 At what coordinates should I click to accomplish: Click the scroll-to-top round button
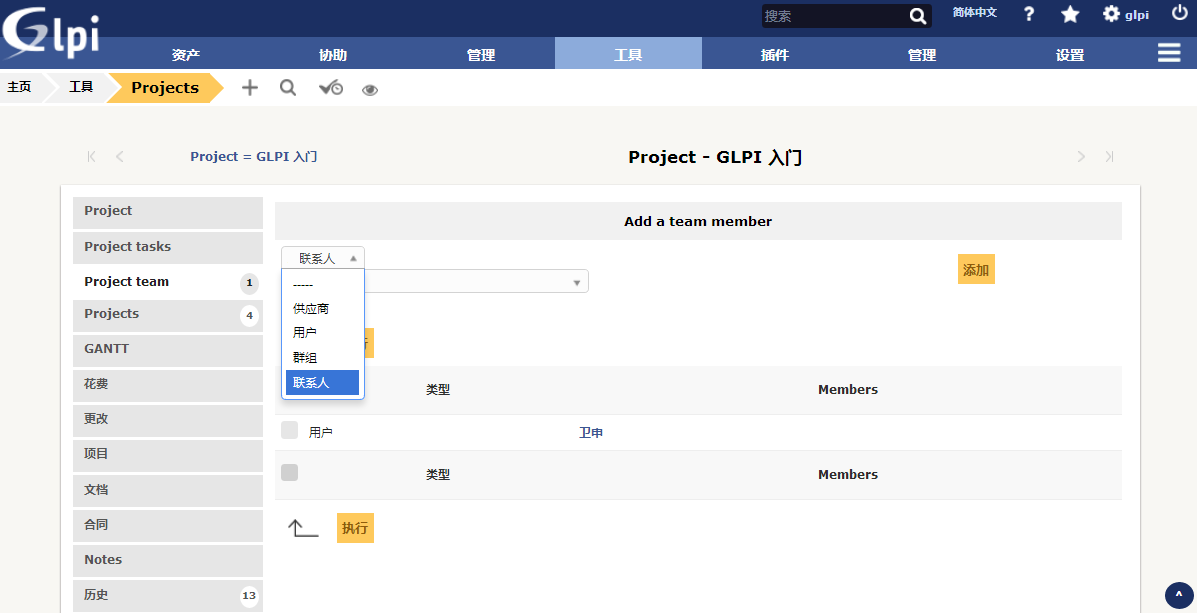click(1179, 595)
